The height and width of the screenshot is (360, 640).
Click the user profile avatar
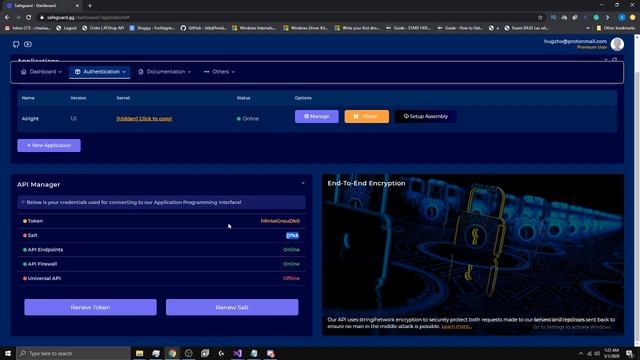point(617,44)
